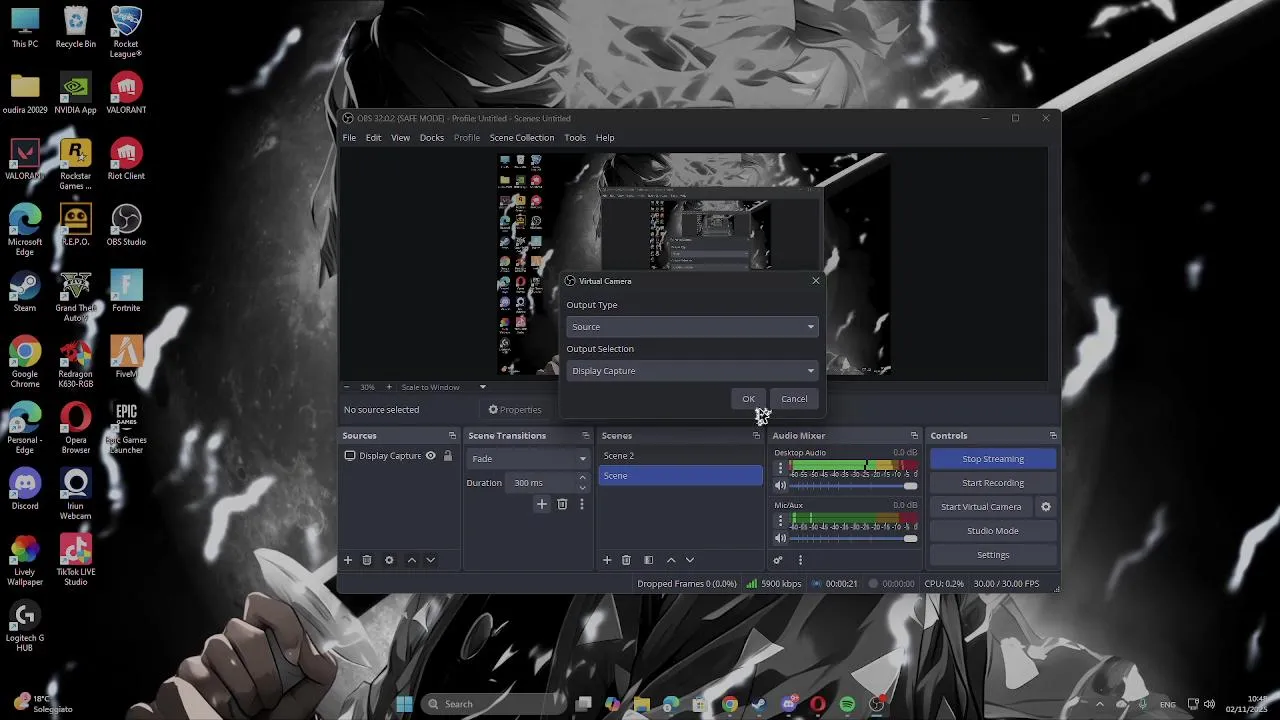Screen dimensions: 1280x720
Task: Open Mic/Aux options three-dot menu
Action: click(x=780, y=521)
